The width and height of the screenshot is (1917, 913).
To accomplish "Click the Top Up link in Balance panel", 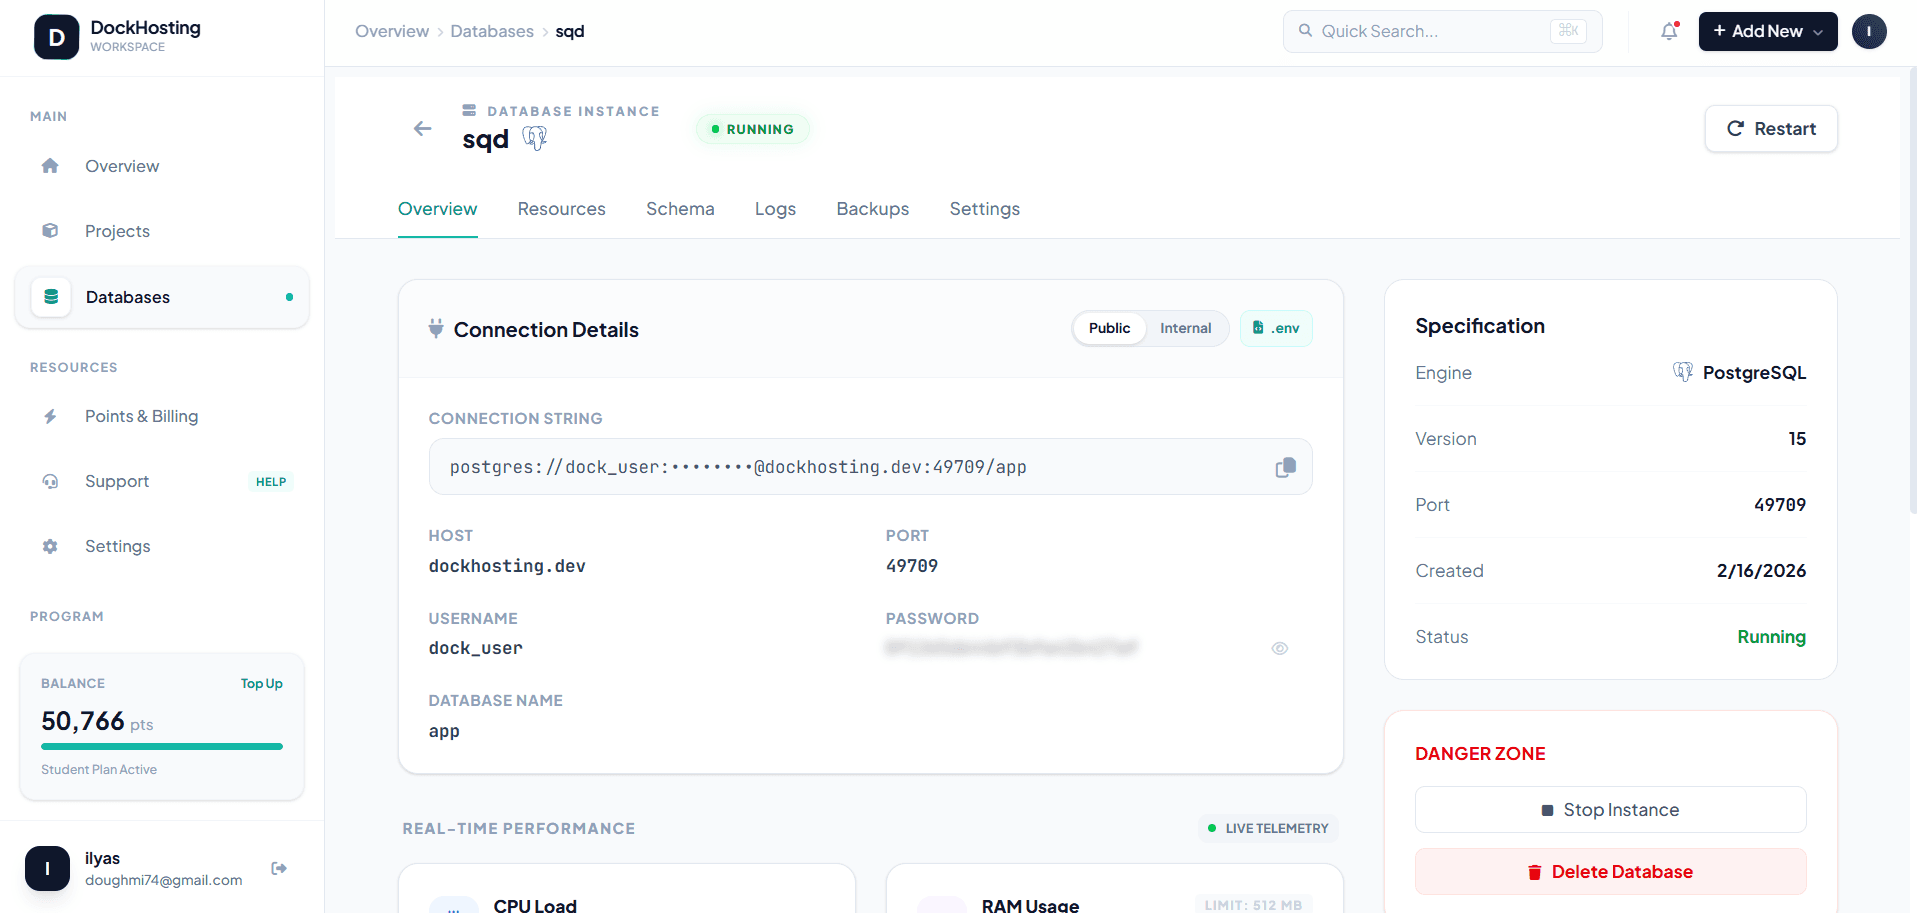I will pyautogui.click(x=261, y=683).
